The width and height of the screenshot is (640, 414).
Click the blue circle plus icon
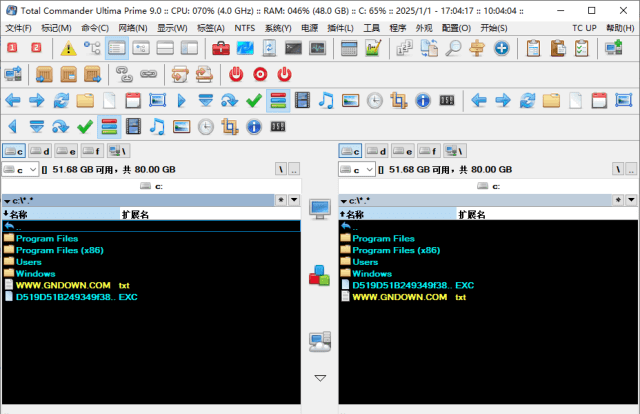[501, 48]
